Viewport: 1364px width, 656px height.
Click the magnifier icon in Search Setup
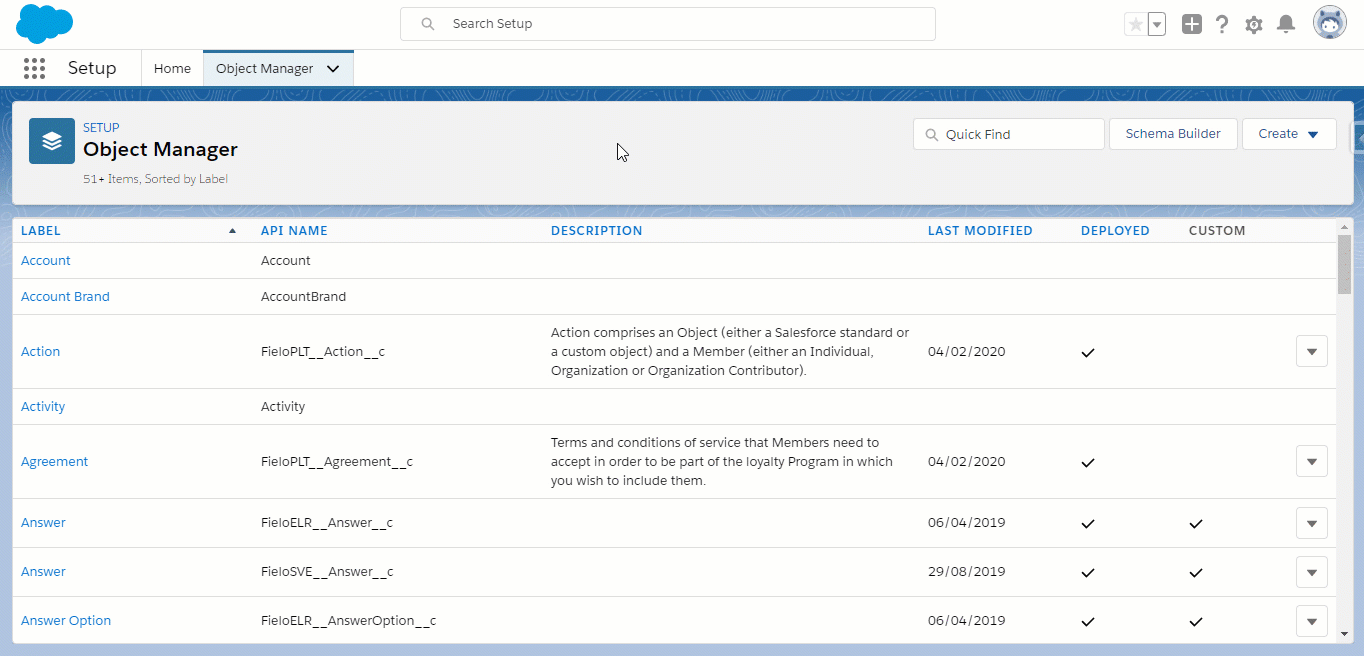tap(428, 24)
